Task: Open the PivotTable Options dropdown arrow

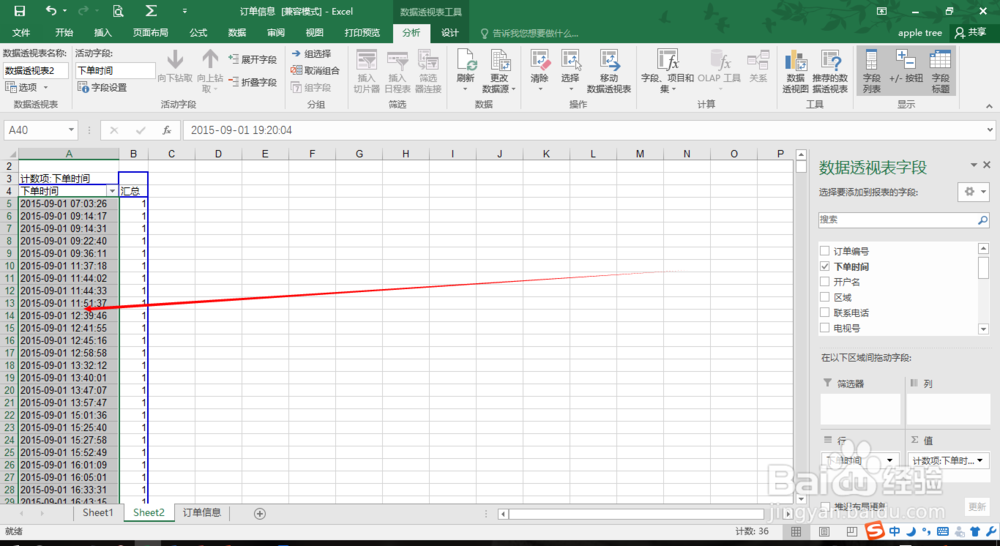Action: [46, 87]
